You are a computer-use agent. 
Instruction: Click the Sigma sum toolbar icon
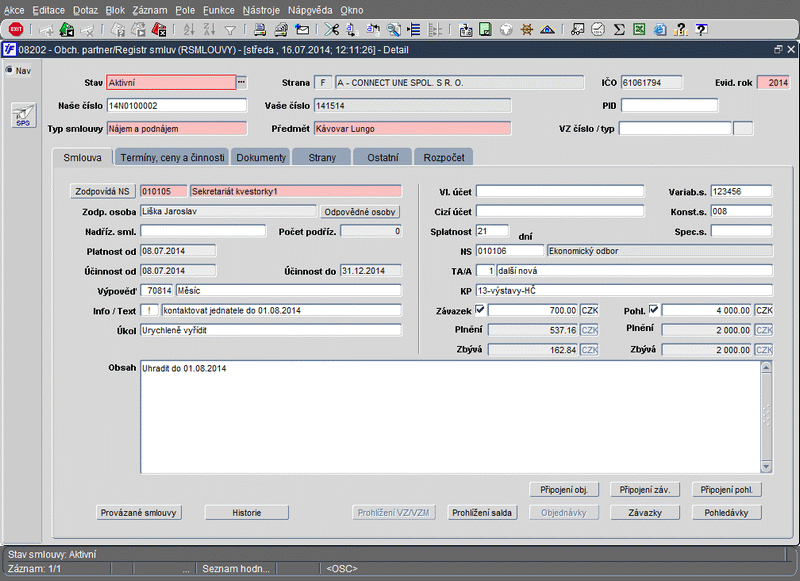620,29
